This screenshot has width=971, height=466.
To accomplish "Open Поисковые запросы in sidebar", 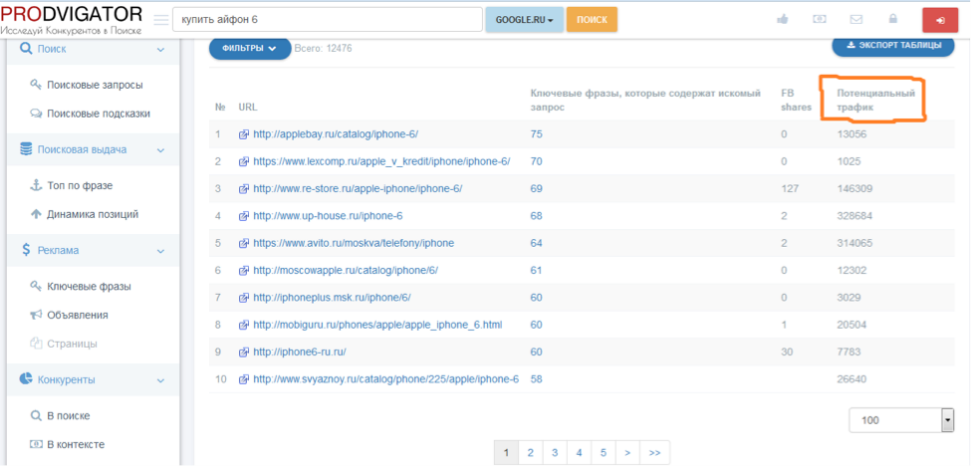I will pos(95,85).
